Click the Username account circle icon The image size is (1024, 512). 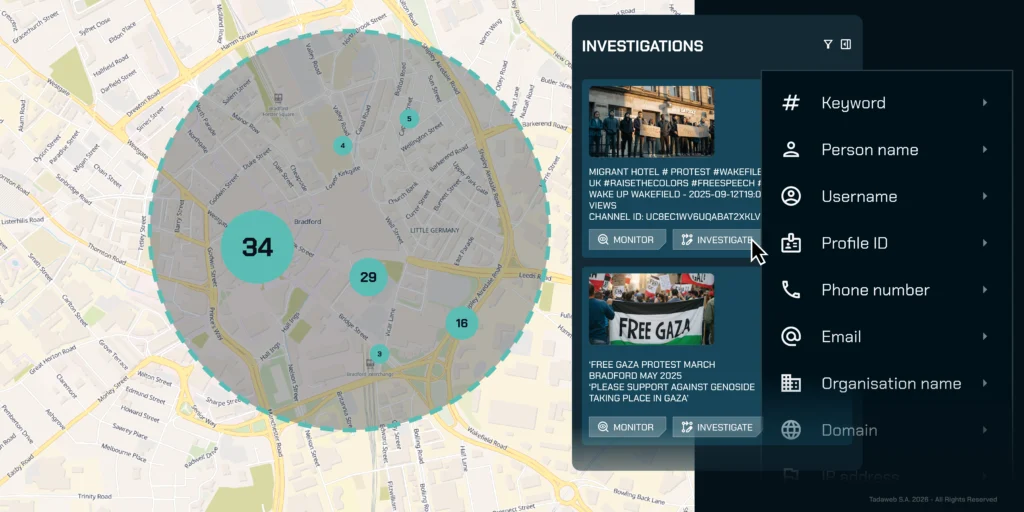point(791,196)
